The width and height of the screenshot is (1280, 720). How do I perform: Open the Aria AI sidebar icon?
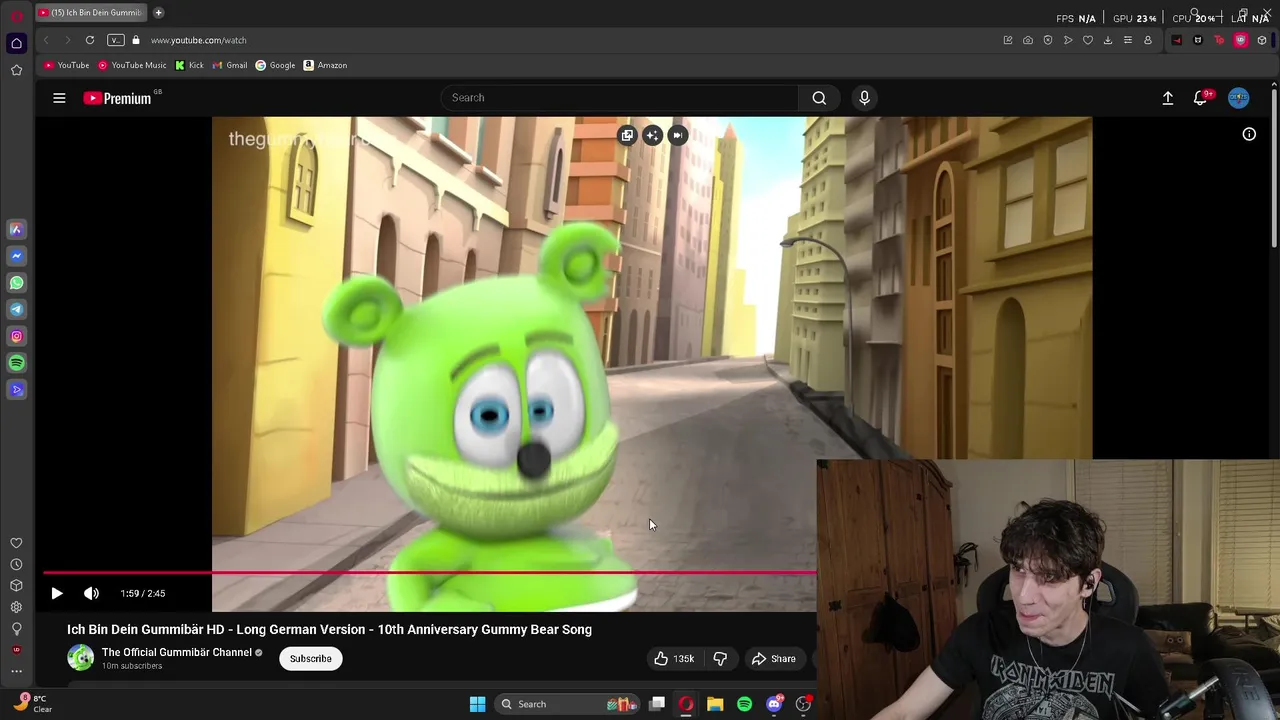[x=16, y=229]
